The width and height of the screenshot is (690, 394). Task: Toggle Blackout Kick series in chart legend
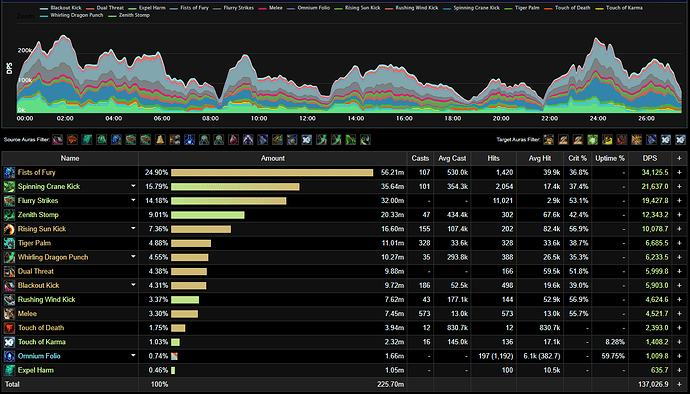click(x=60, y=8)
